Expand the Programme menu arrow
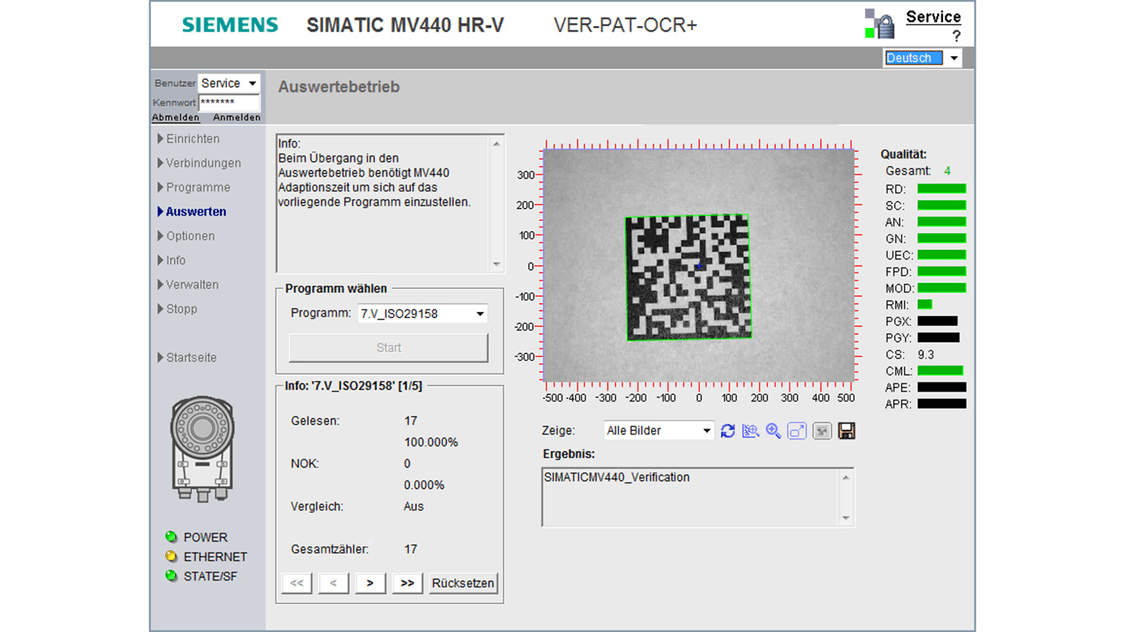The height and width of the screenshot is (632, 1125). click(160, 187)
